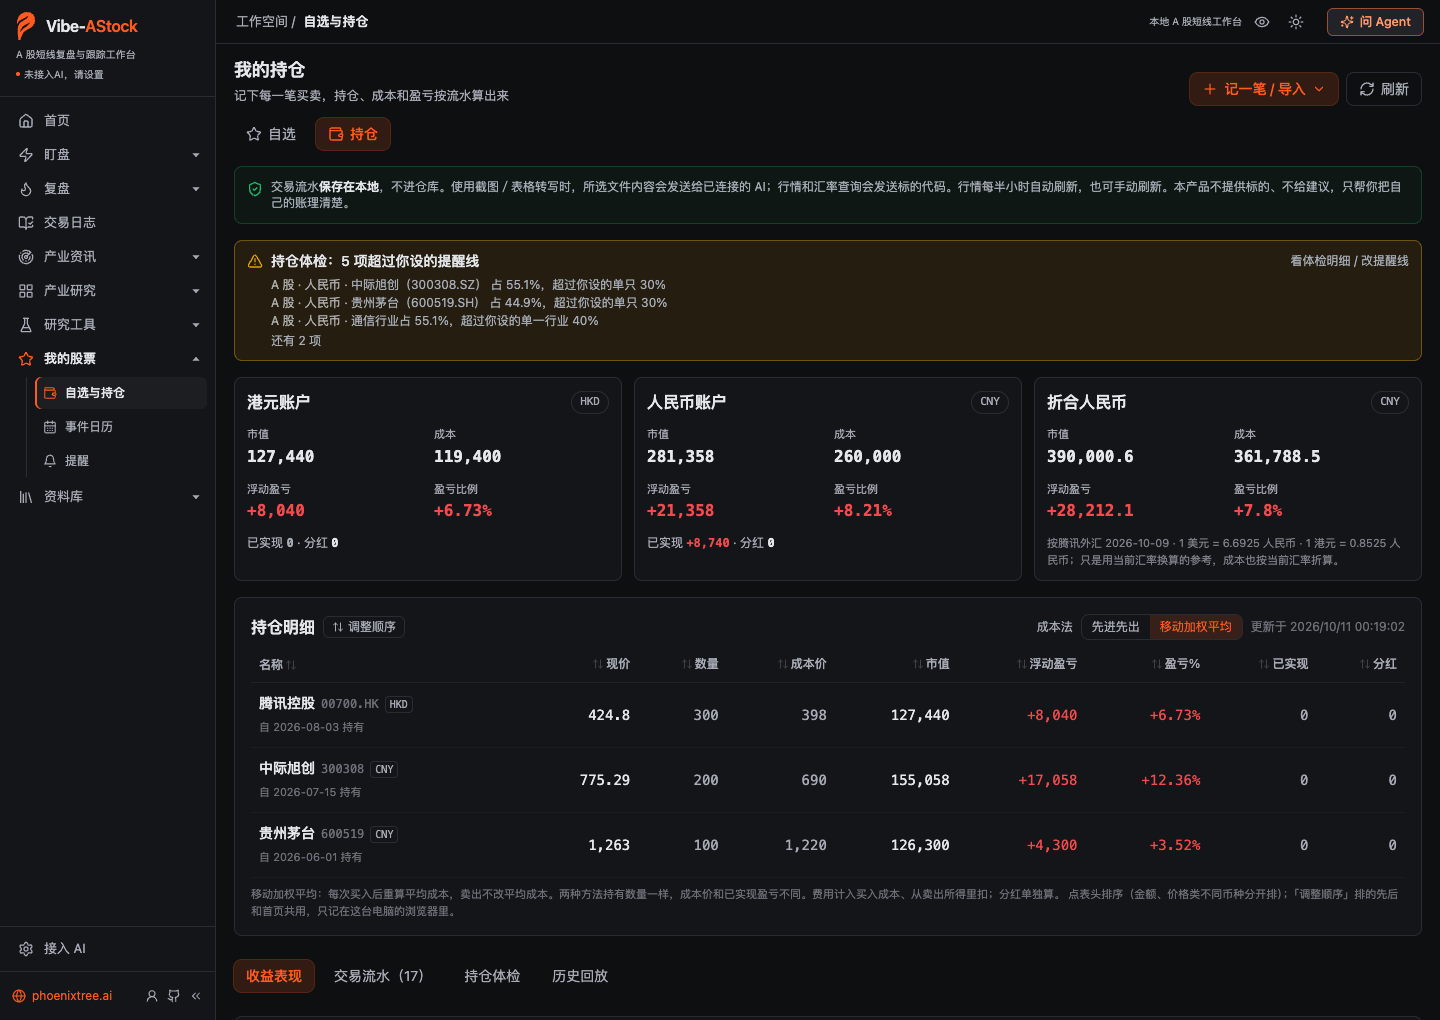Open the 历史回放 tab

[580, 976]
